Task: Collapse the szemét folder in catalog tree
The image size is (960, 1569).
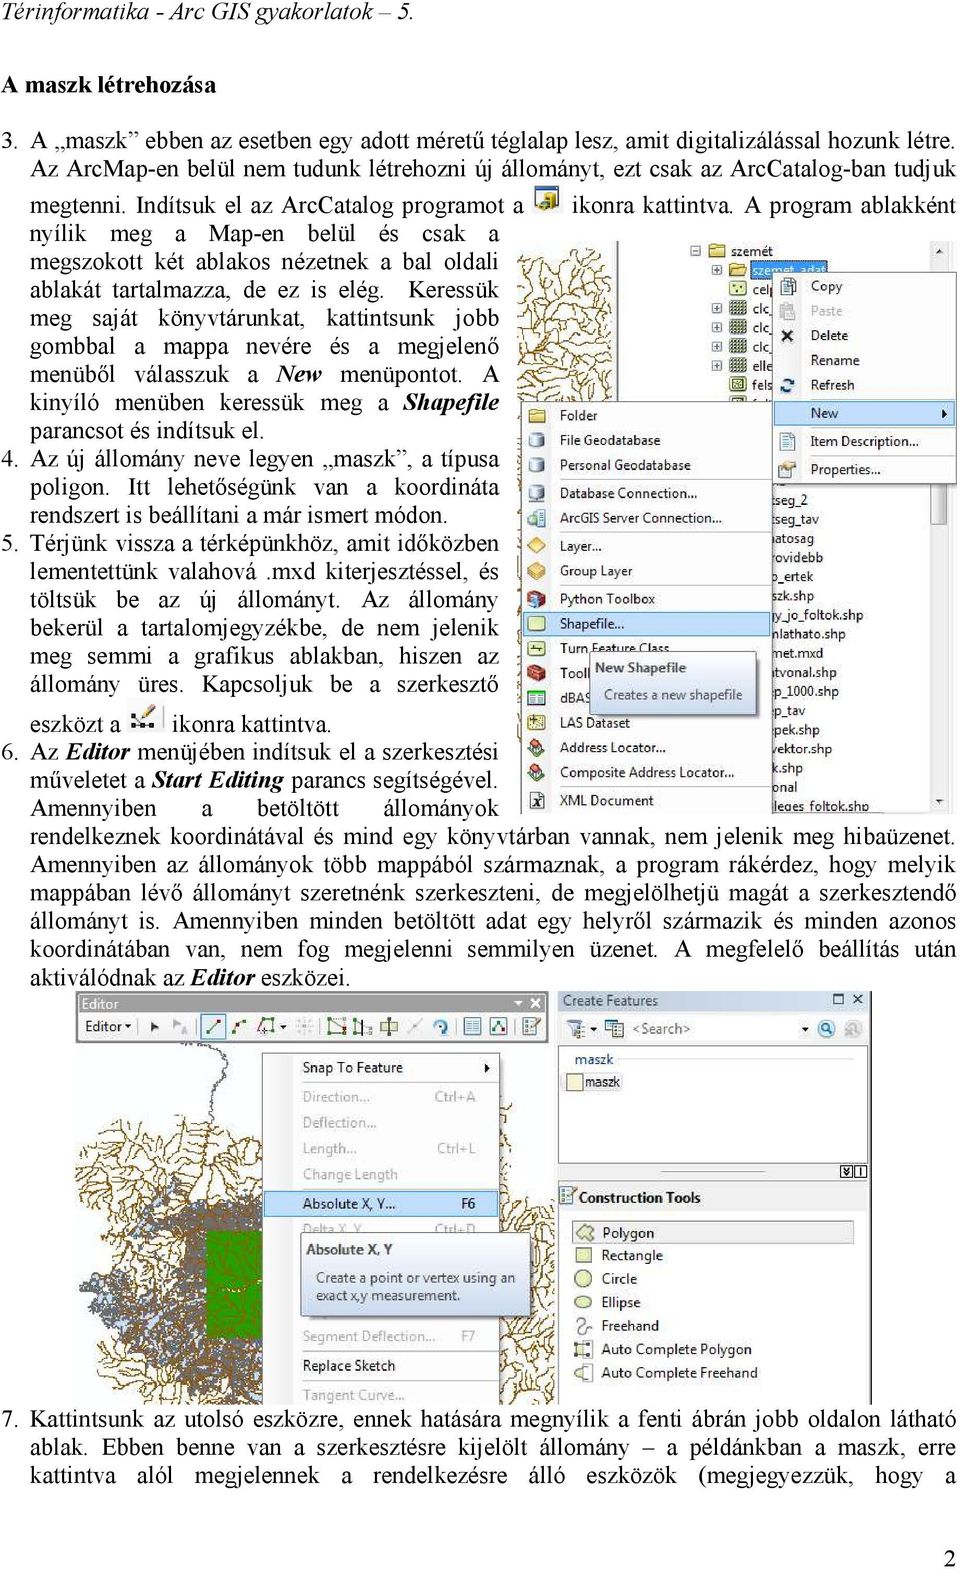Action: pos(695,251)
